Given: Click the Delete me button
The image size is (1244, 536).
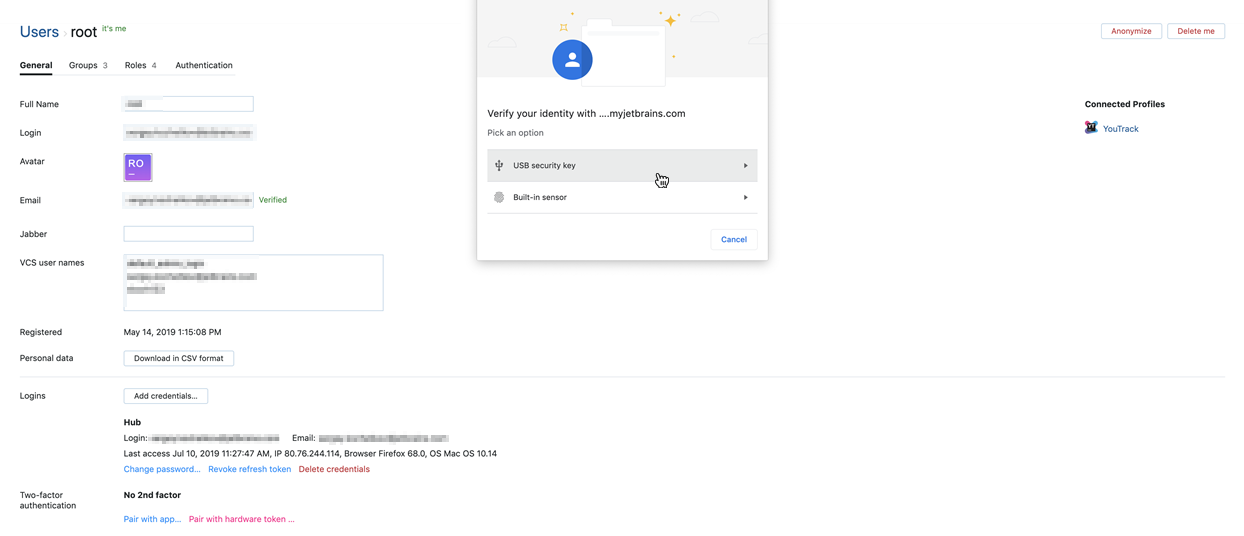Looking at the screenshot, I should [1195, 31].
